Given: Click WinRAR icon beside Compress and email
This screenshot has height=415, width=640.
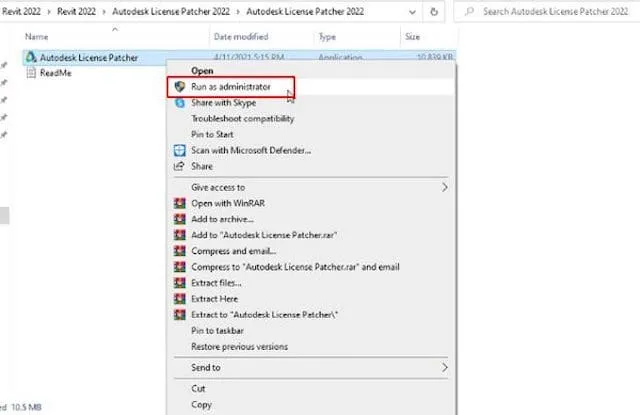Looking at the screenshot, I should click(180, 251).
